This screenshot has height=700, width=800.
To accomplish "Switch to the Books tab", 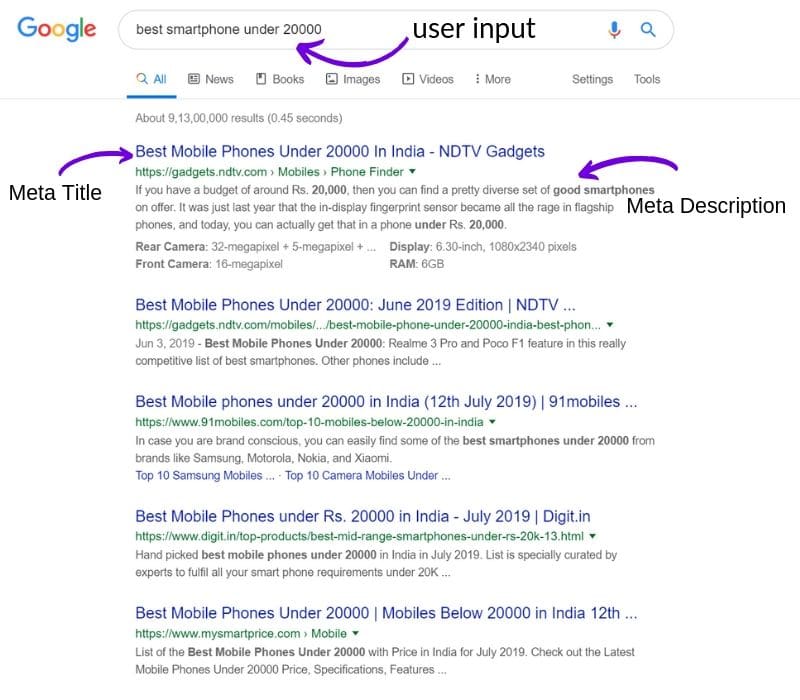I will pos(280,79).
